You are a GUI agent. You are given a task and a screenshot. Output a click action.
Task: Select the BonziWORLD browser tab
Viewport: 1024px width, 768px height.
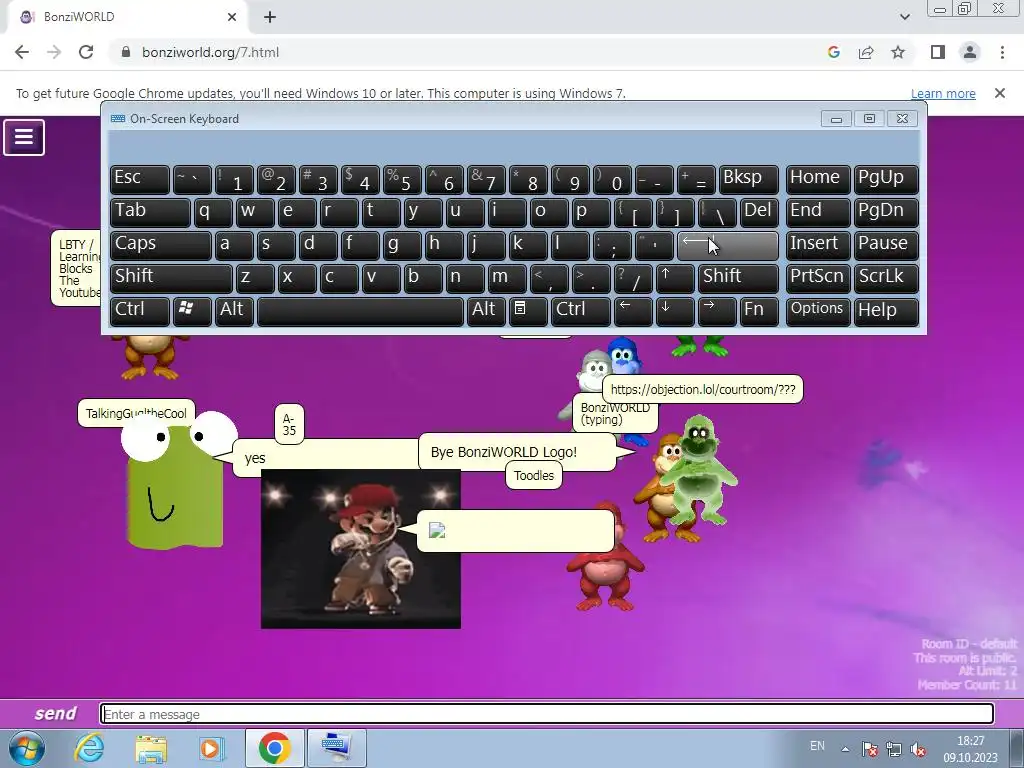point(127,17)
